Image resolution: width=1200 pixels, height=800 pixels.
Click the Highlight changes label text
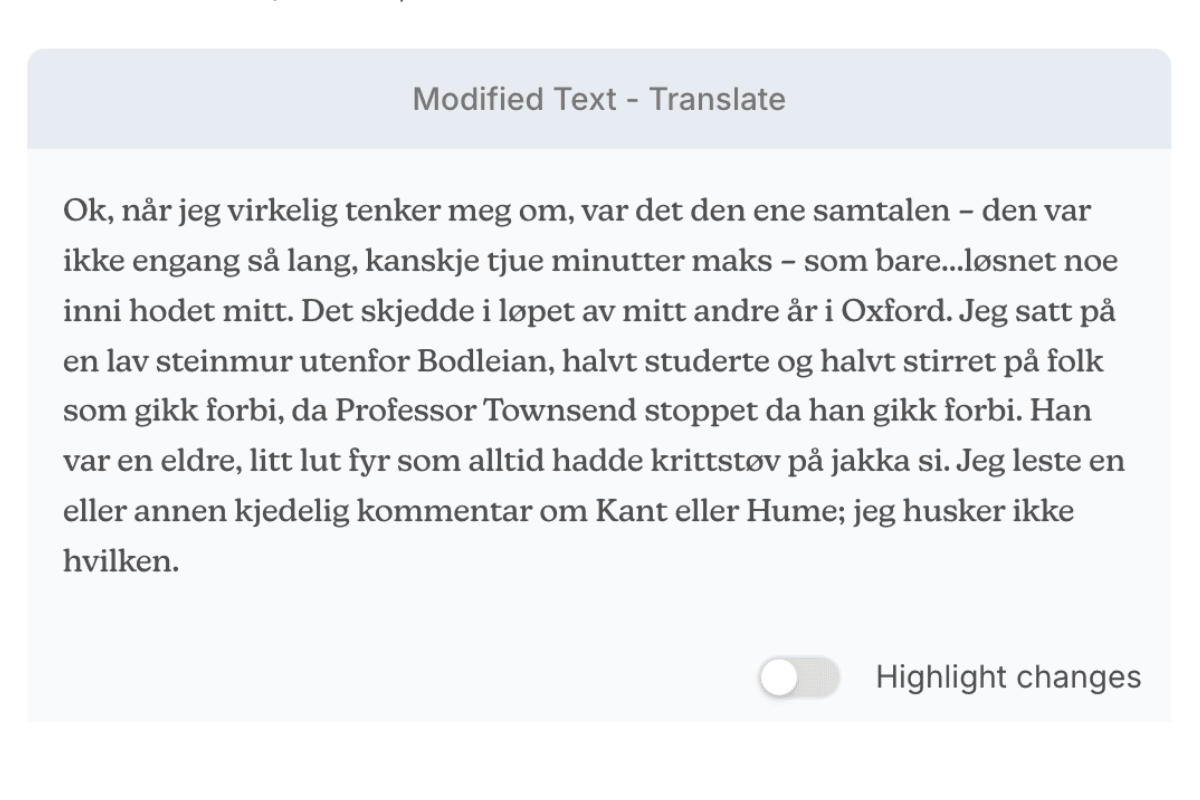1008,678
